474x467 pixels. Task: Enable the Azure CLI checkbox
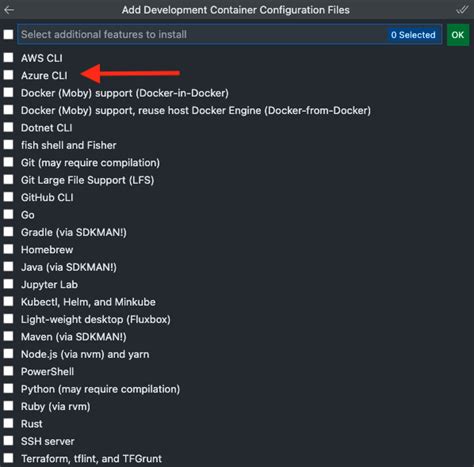tap(8, 75)
